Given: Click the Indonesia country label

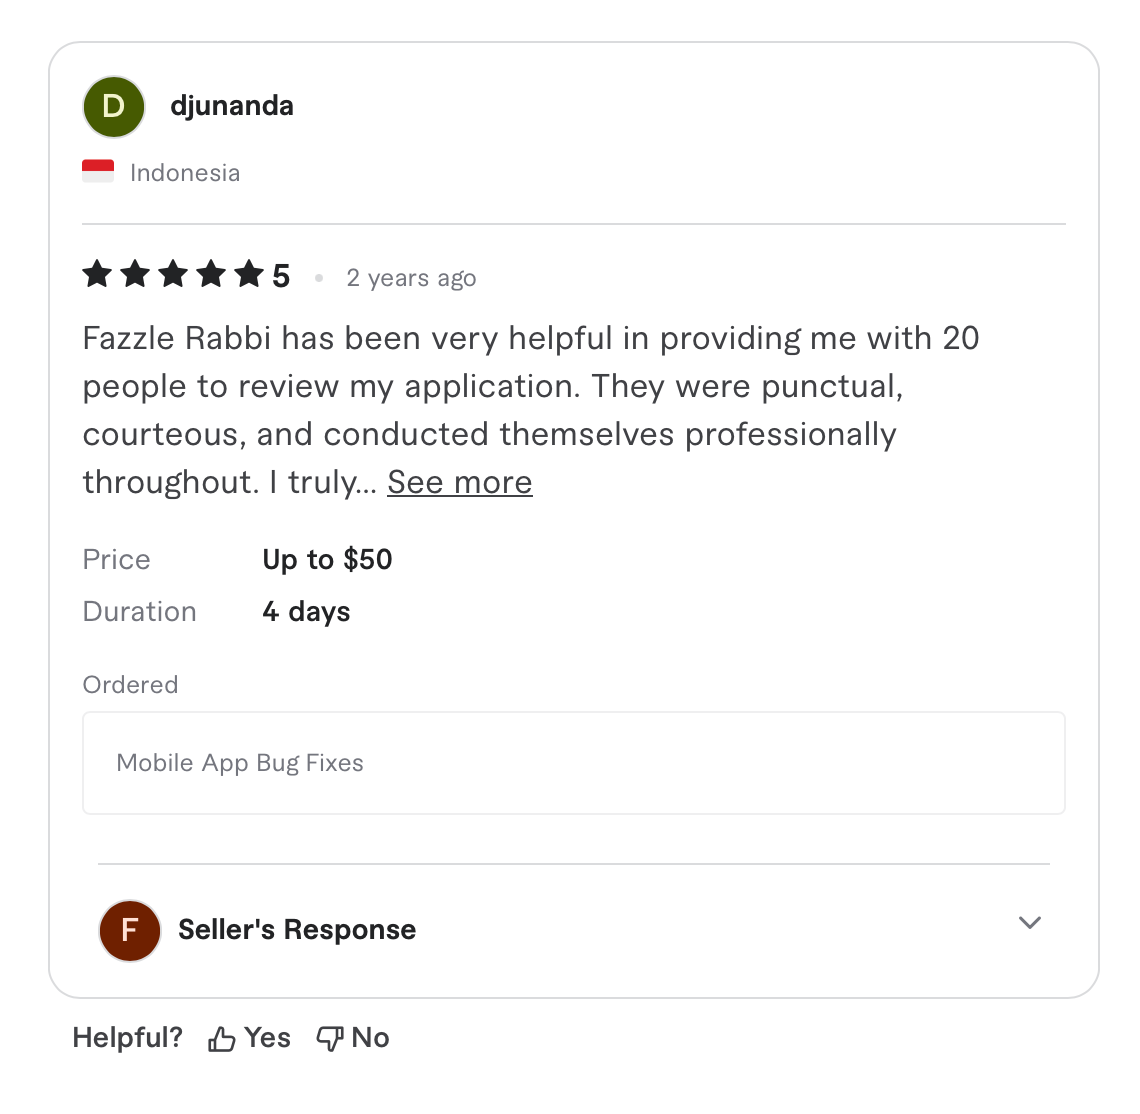Looking at the screenshot, I should [185, 172].
